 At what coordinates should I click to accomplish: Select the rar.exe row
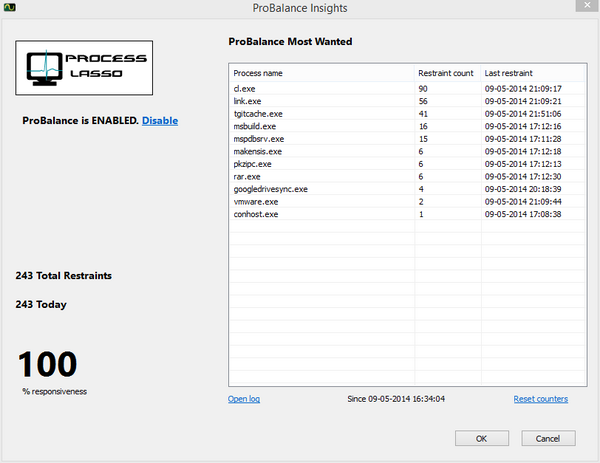[407, 177]
